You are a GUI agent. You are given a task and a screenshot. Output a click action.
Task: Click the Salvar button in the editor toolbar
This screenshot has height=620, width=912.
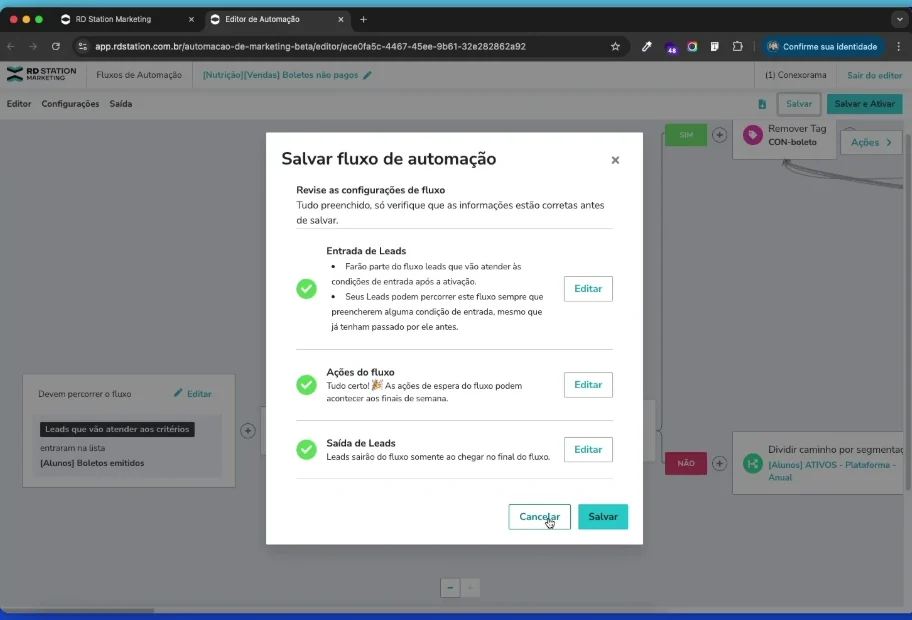pos(799,104)
